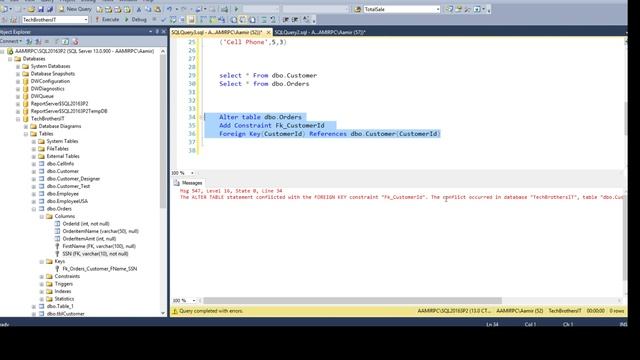Switch output to Results to Text

pos(233,20)
